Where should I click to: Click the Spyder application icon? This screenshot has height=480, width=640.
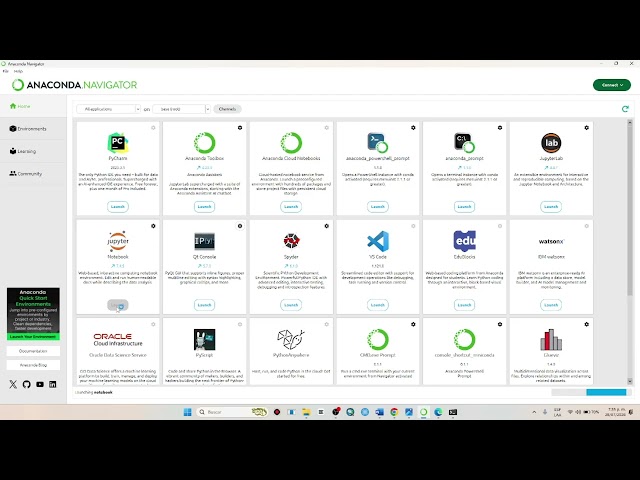click(x=291, y=241)
